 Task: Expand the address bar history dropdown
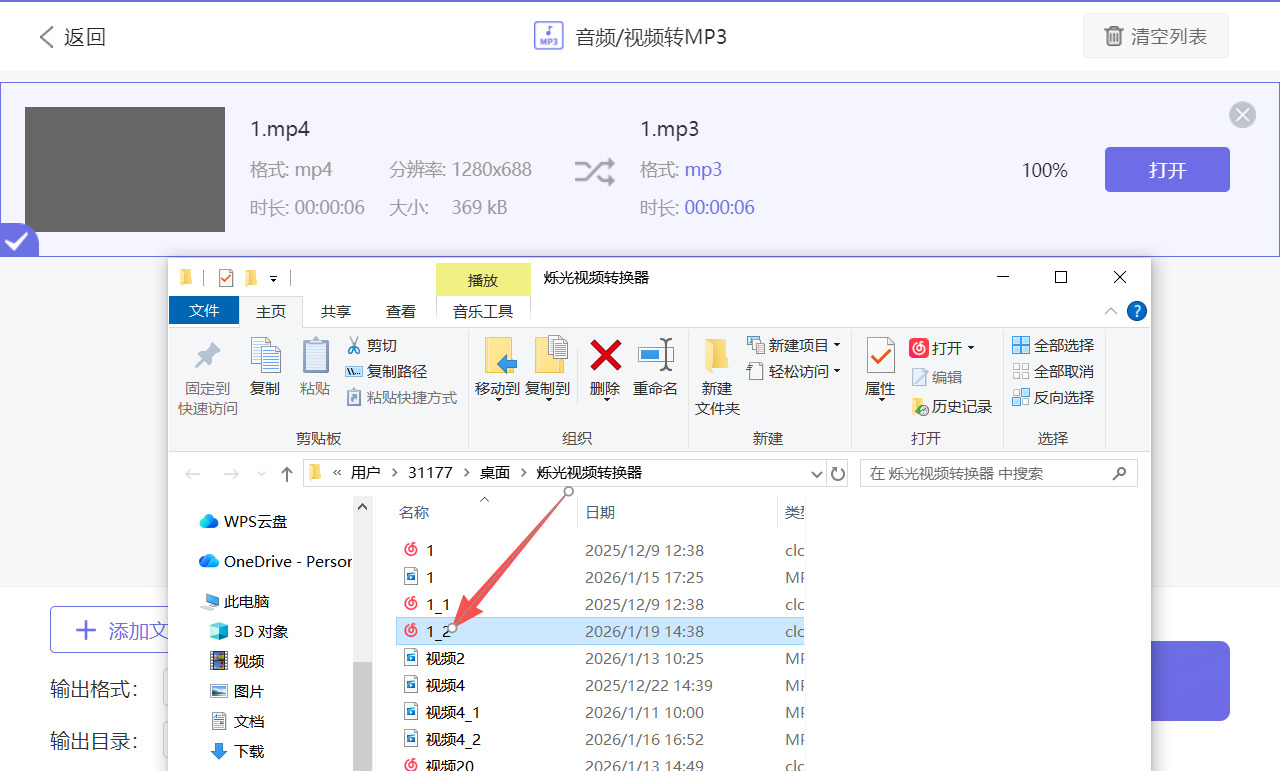tap(816, 473)
